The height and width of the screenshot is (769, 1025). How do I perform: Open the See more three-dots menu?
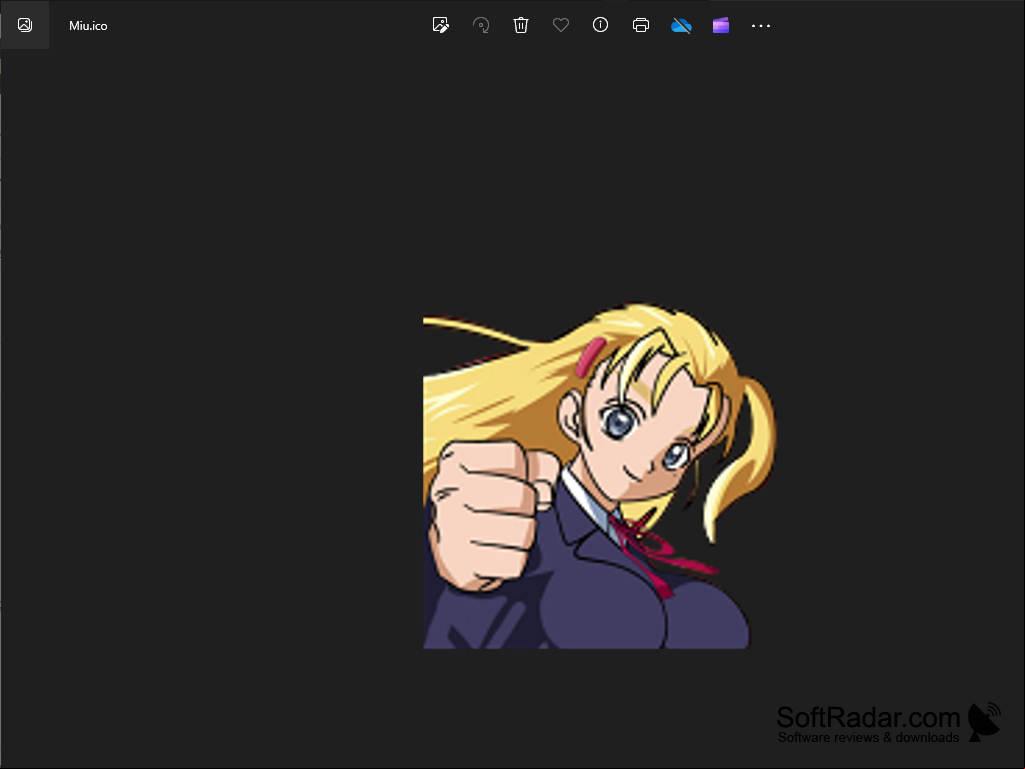(761, 26)
